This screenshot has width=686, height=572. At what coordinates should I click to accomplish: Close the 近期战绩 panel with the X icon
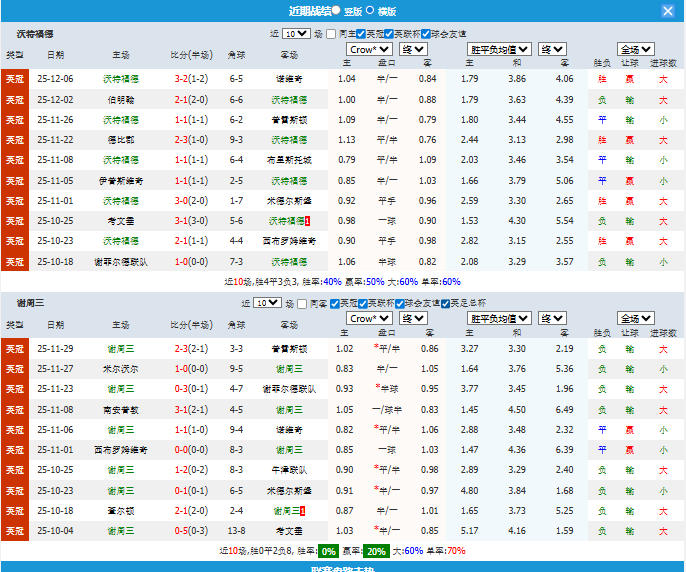pyautogui.click(x=668, y=11)
